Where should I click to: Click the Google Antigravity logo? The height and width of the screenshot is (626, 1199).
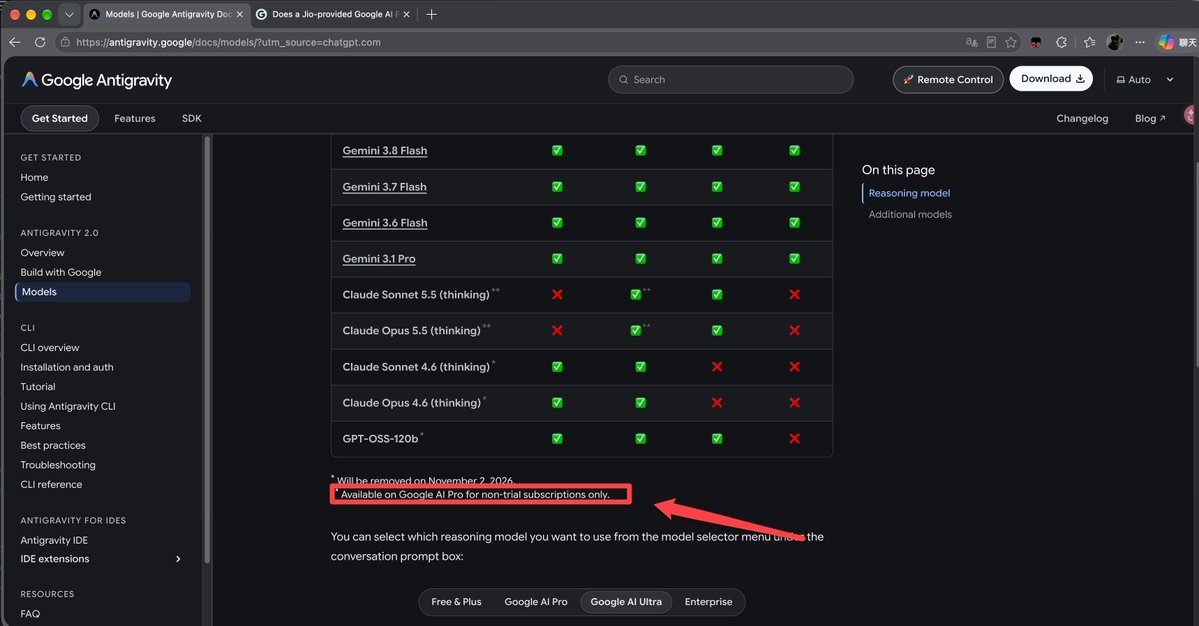pyautogui.click(x=97, y=79)
